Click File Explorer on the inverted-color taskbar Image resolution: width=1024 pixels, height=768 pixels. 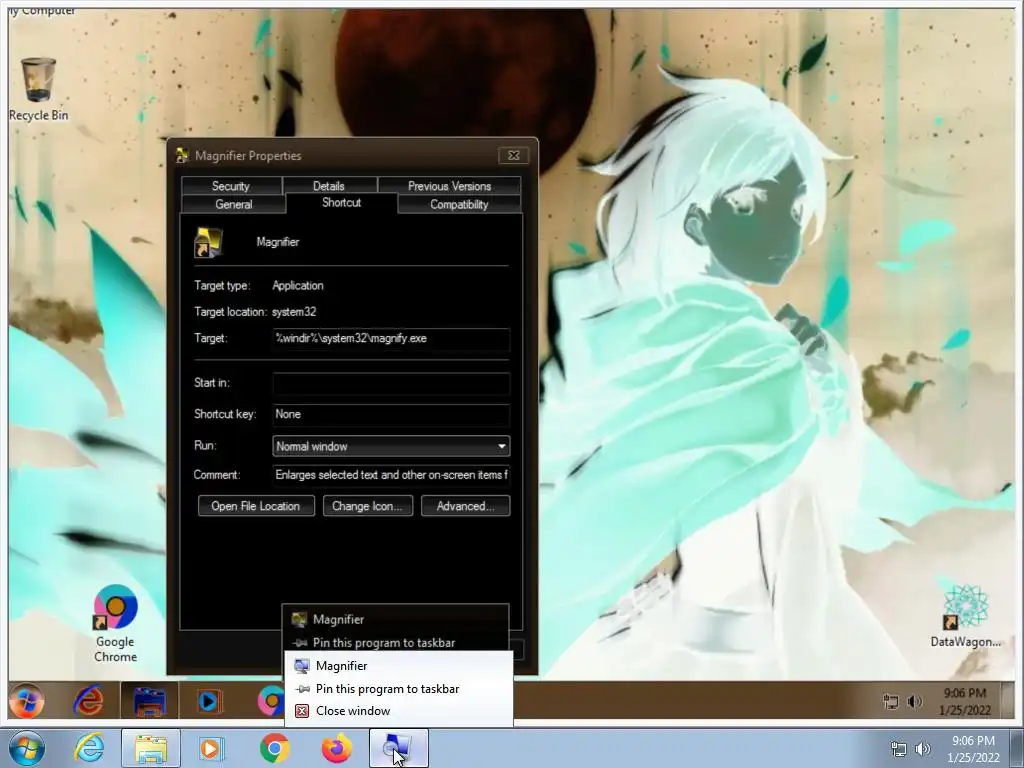[x=150, y=700]
